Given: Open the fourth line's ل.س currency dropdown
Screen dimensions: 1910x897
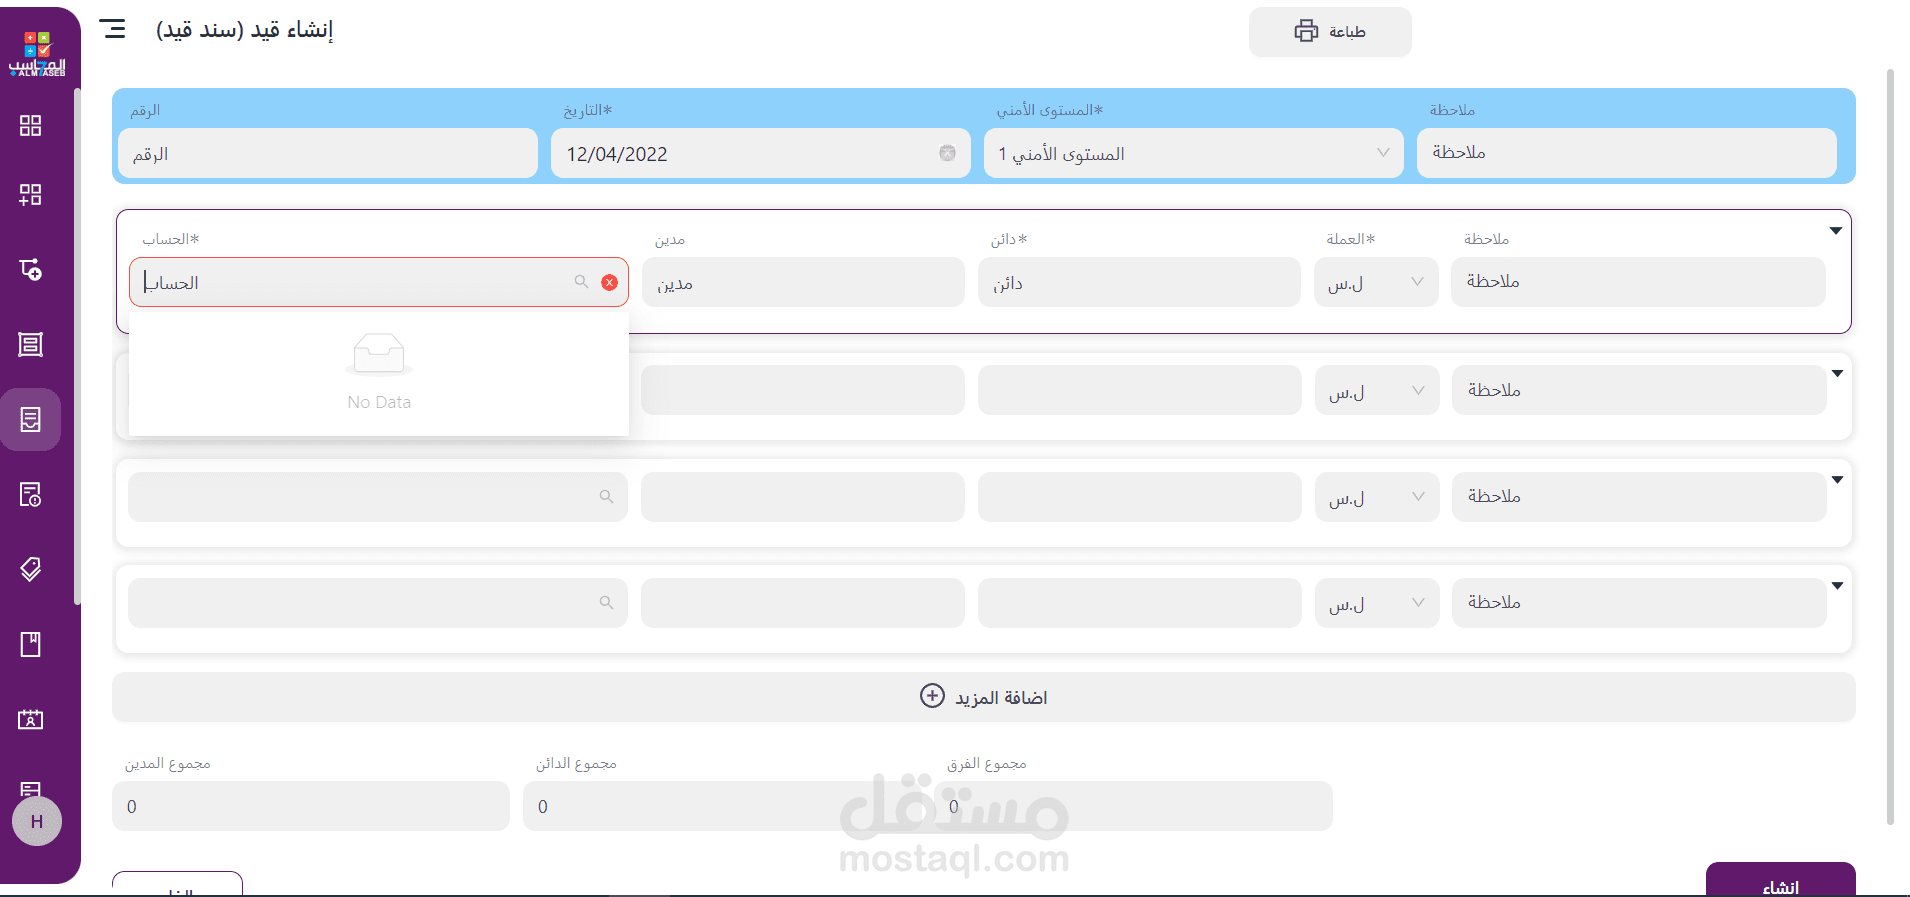Looking at the screenshot, I should point(1377,602).
